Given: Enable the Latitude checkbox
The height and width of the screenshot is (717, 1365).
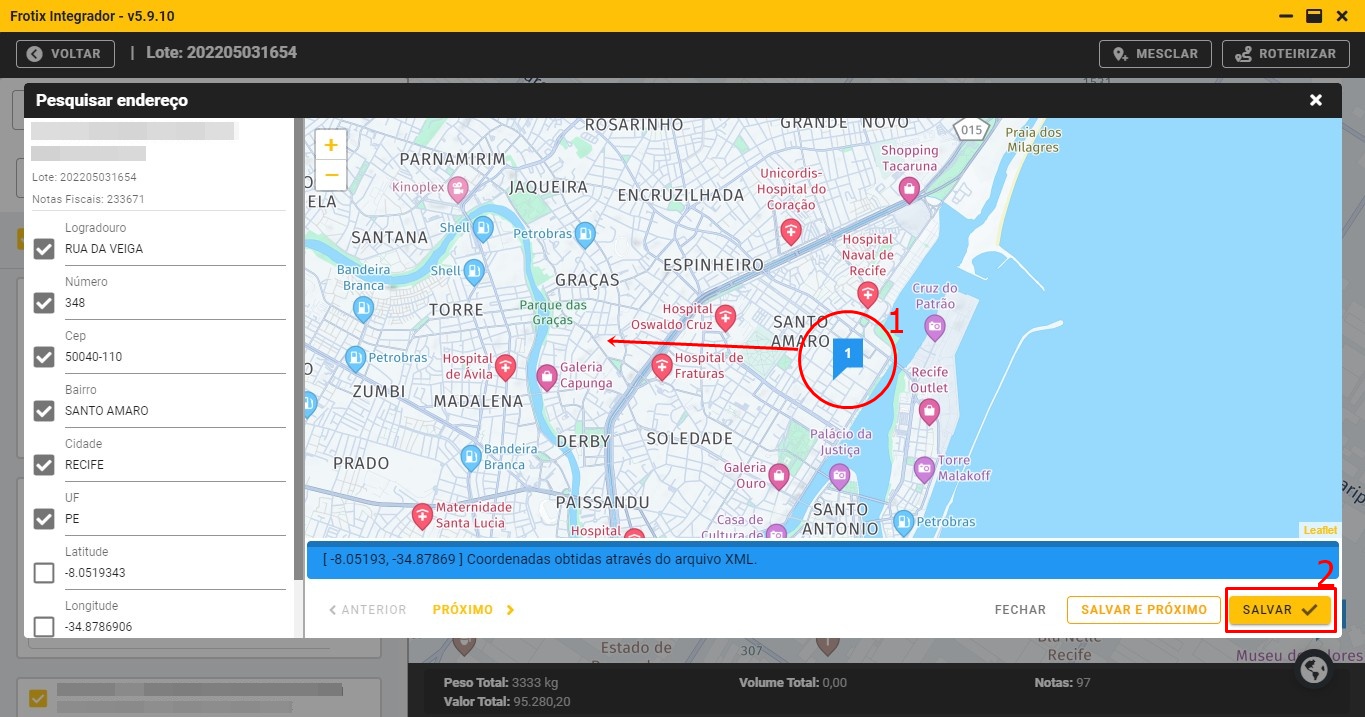Looking at the screenshot, I should (44, 573).
